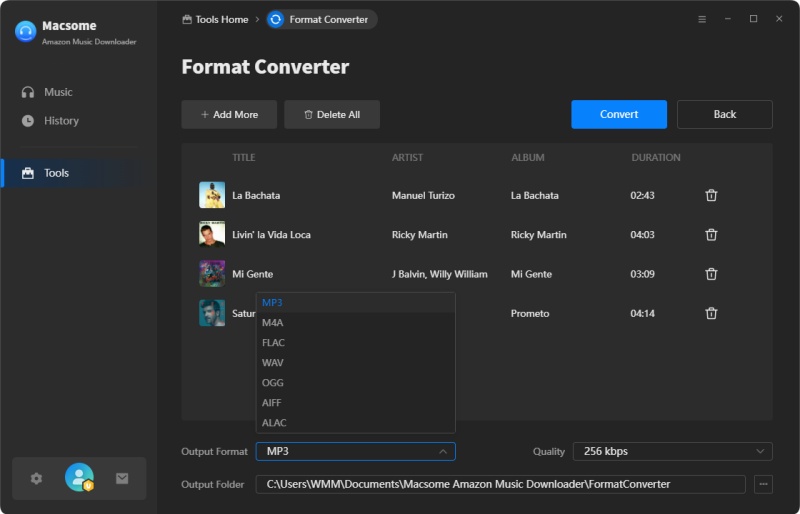Start conversion with Convert button

coord(619,114)
